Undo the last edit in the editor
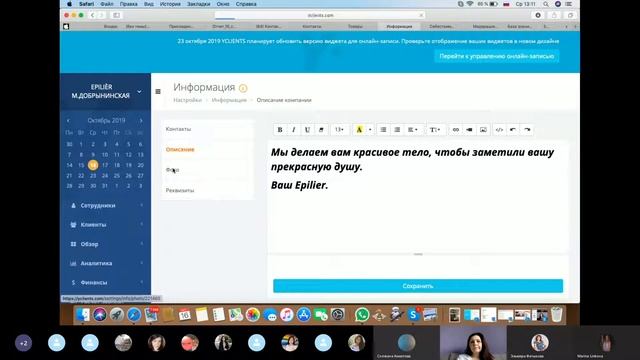Image resolution: width=640 pixels, height=360 pixels. click(513, 130)
